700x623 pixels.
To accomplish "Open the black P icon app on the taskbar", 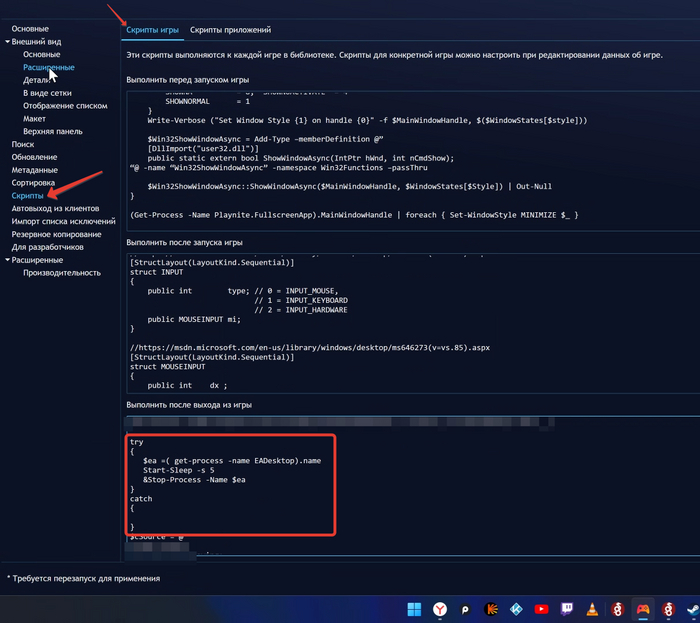I will click(x=465, y=609).
